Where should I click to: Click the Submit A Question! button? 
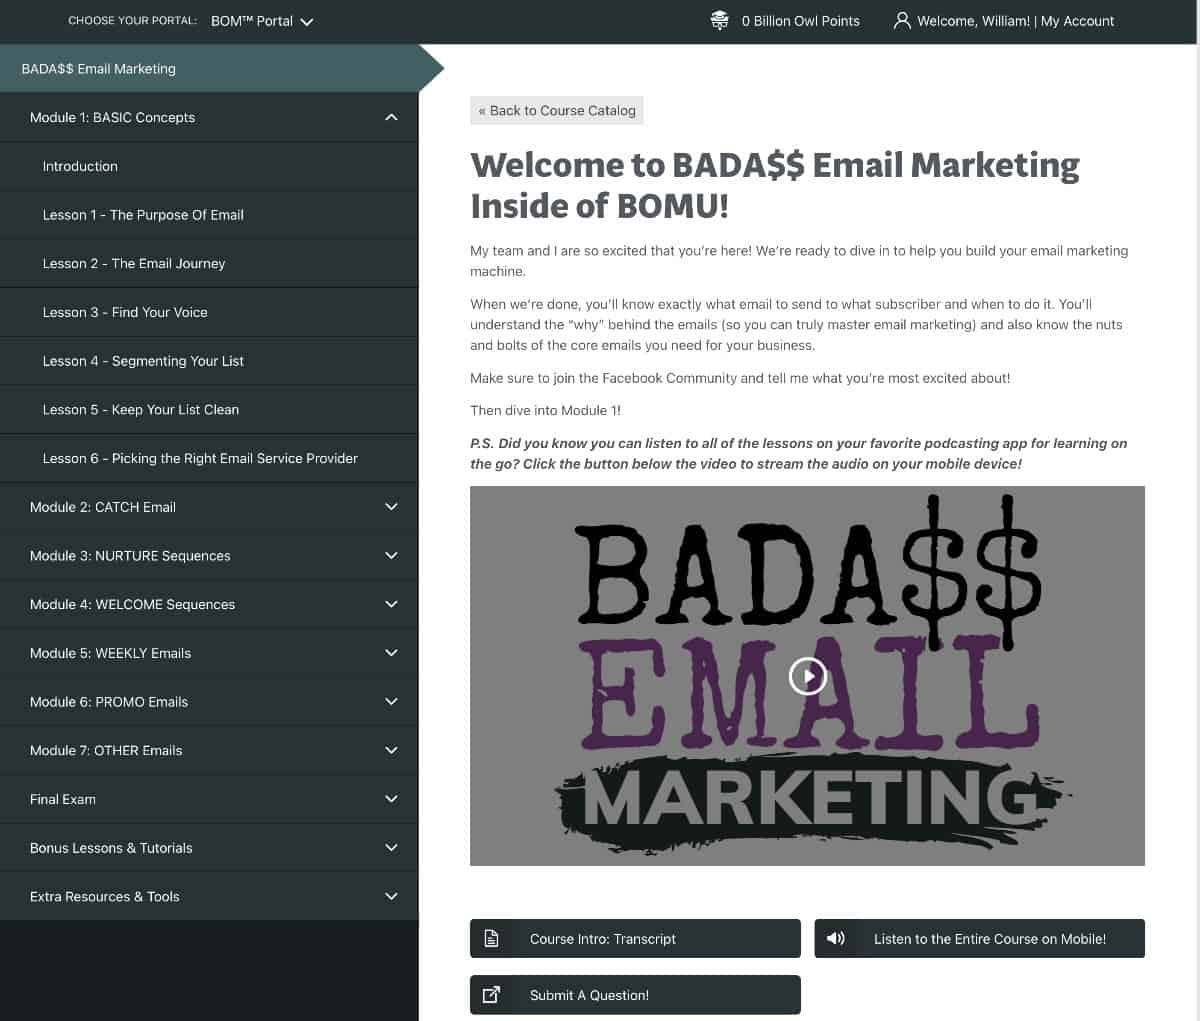point(635,994)
